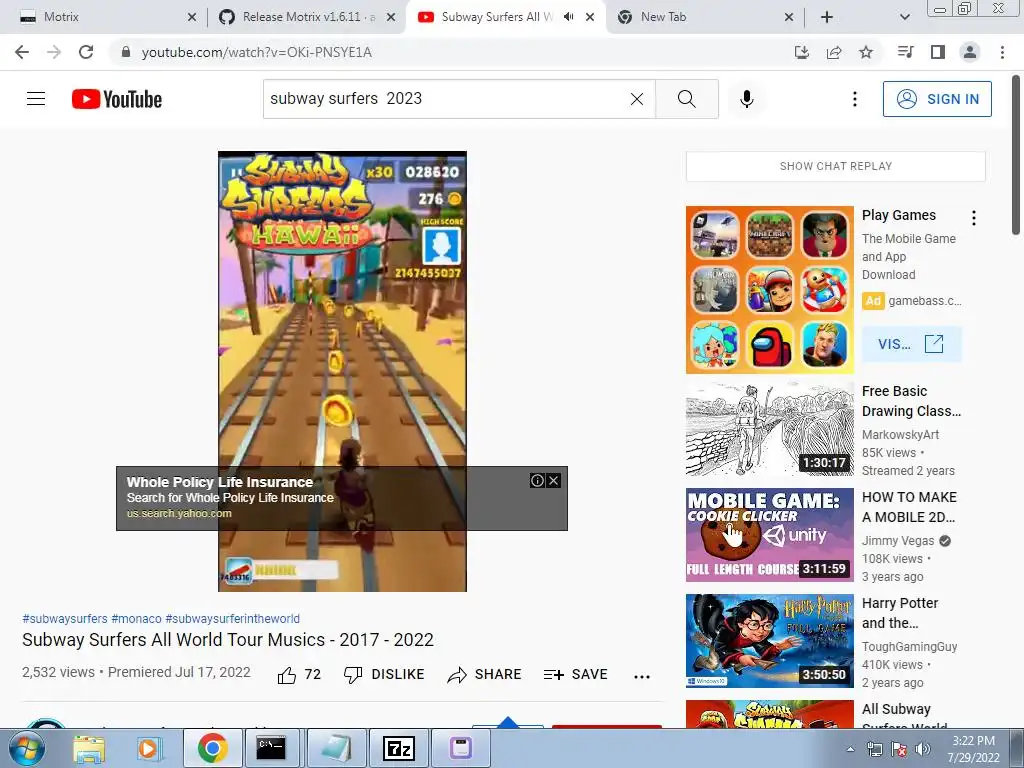
Task: Go back to previous page in Chrome
Action: [x=22, y=52]
